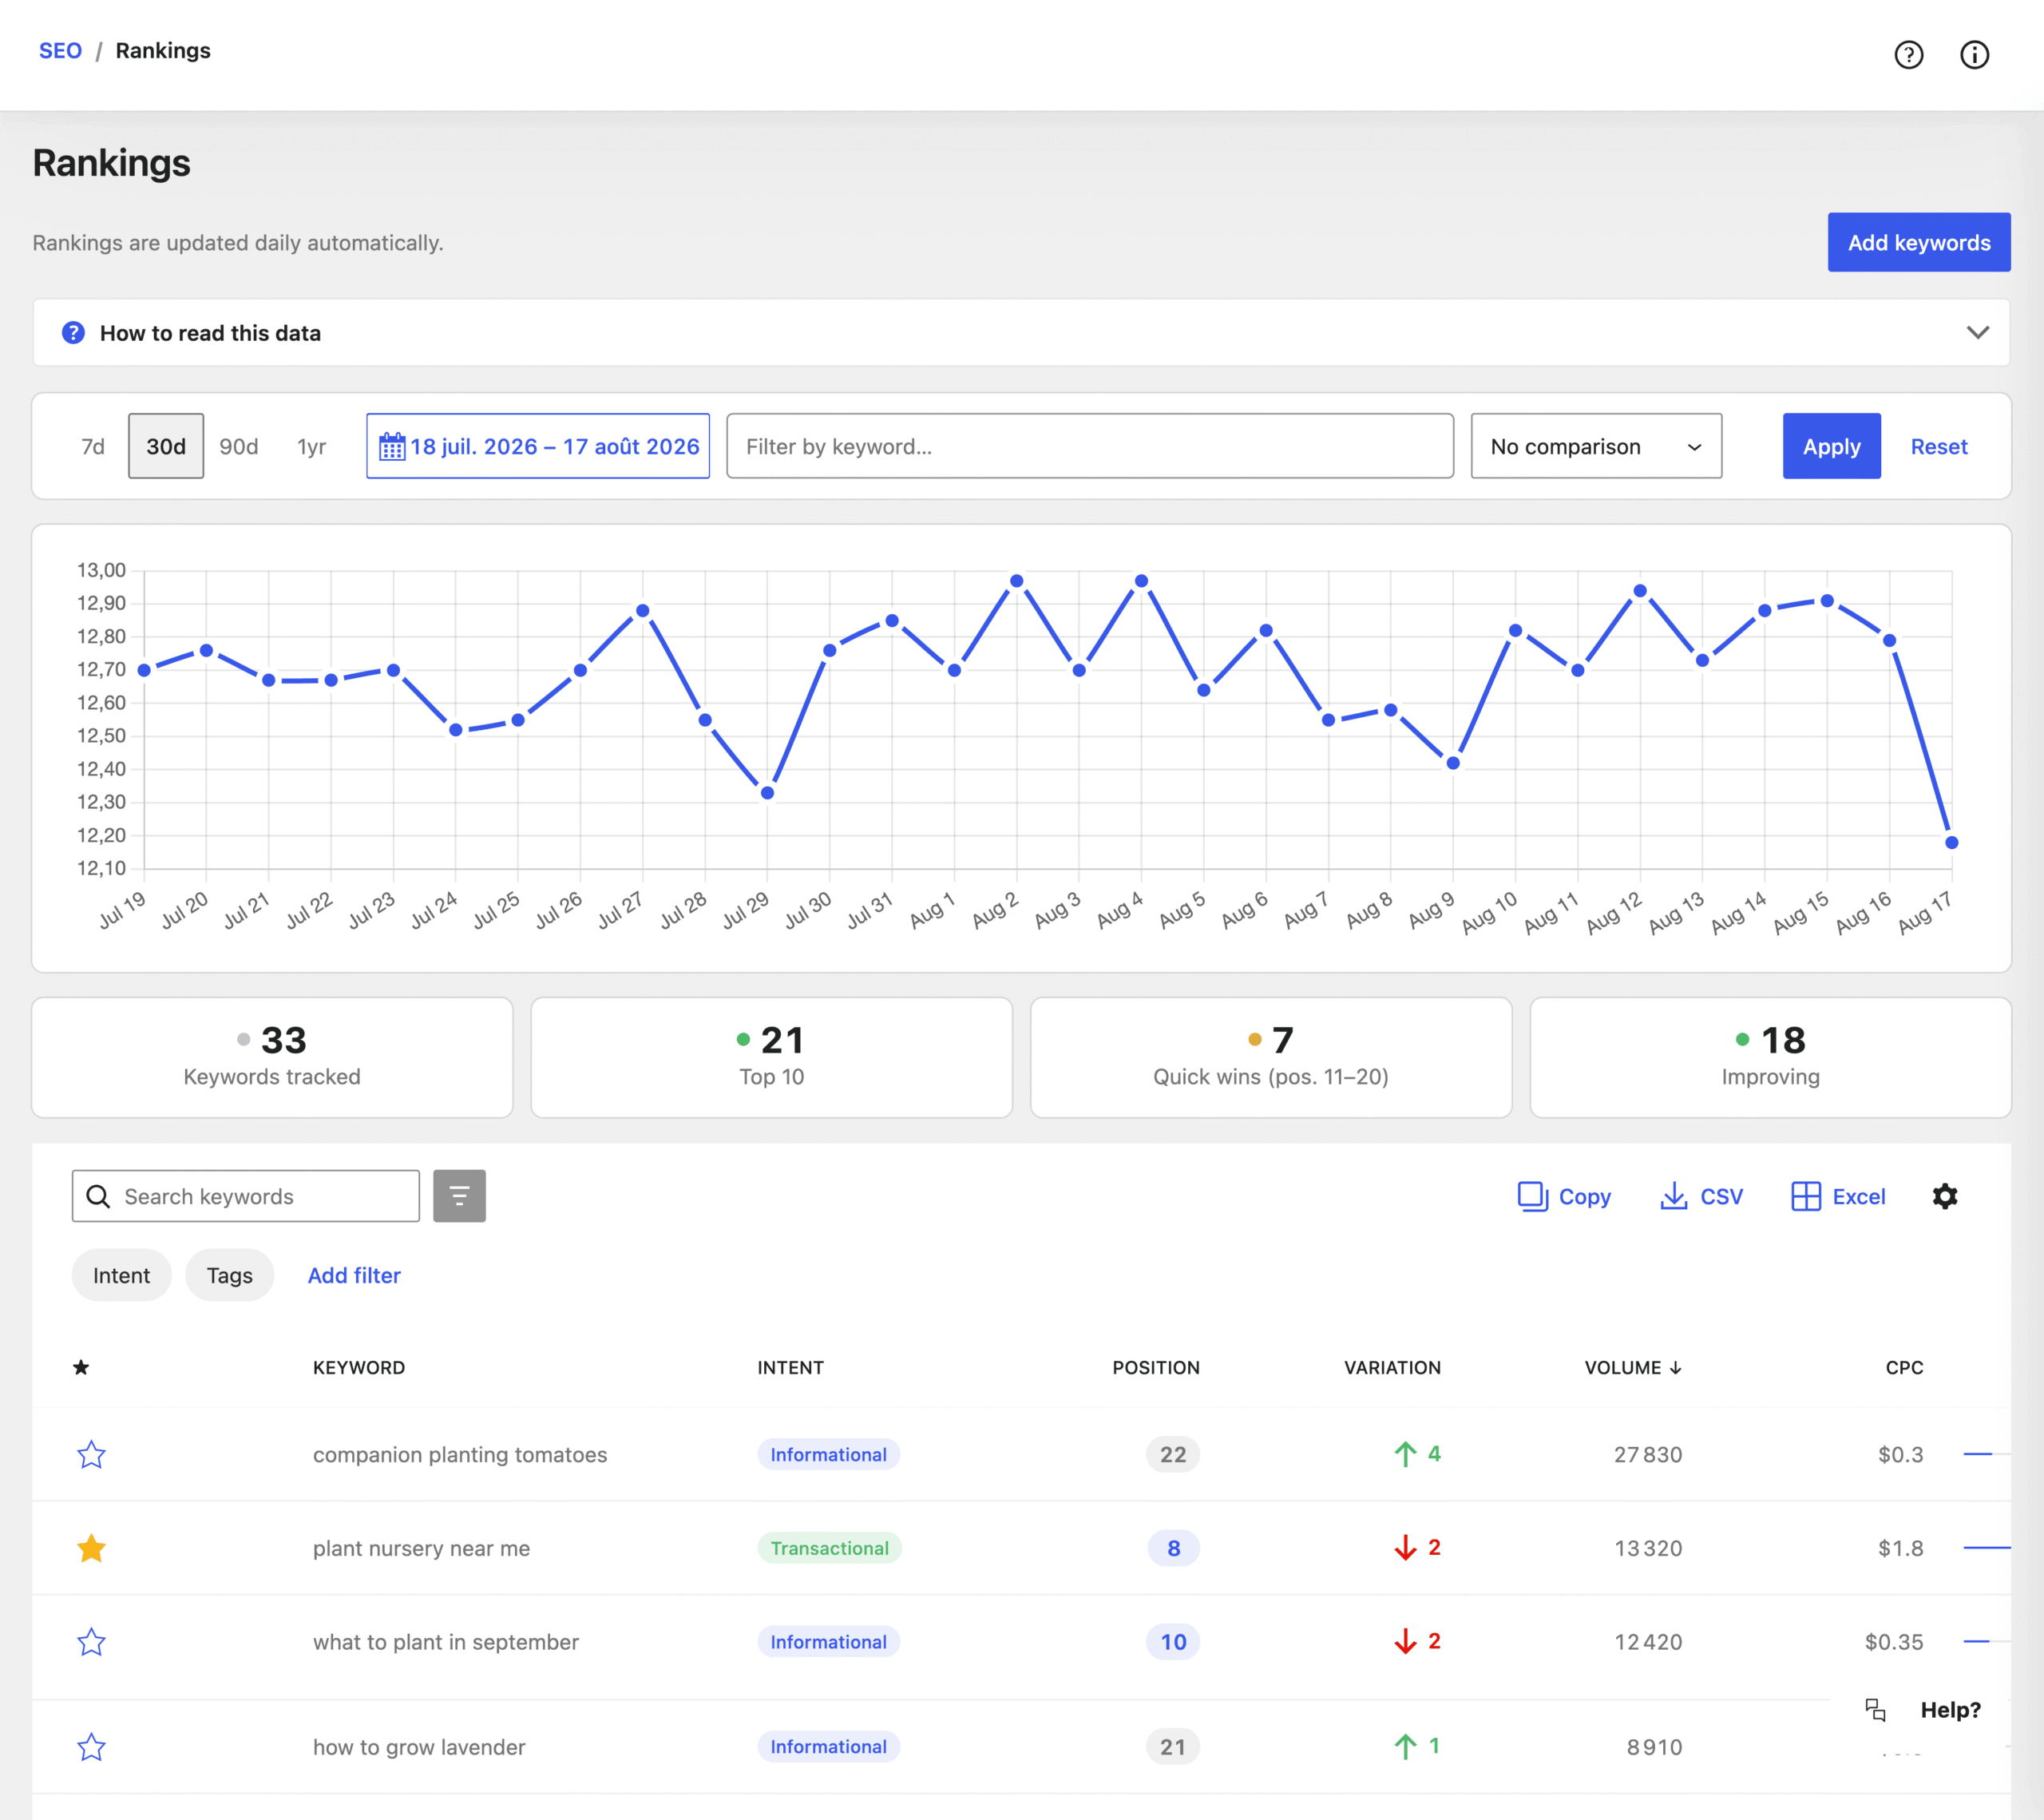The width and height of the screenshot is (2044, 1820).
Task: Expand the How to read this data chevron
Action: [x=1977, y=333]
